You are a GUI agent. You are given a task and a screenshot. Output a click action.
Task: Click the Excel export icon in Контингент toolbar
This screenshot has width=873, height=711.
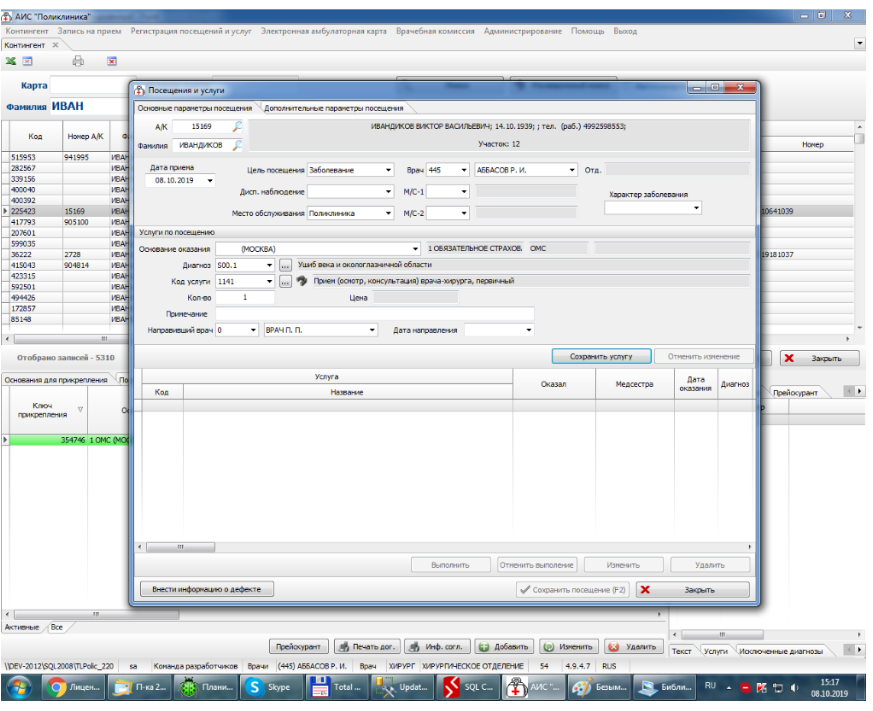[11, 61]
